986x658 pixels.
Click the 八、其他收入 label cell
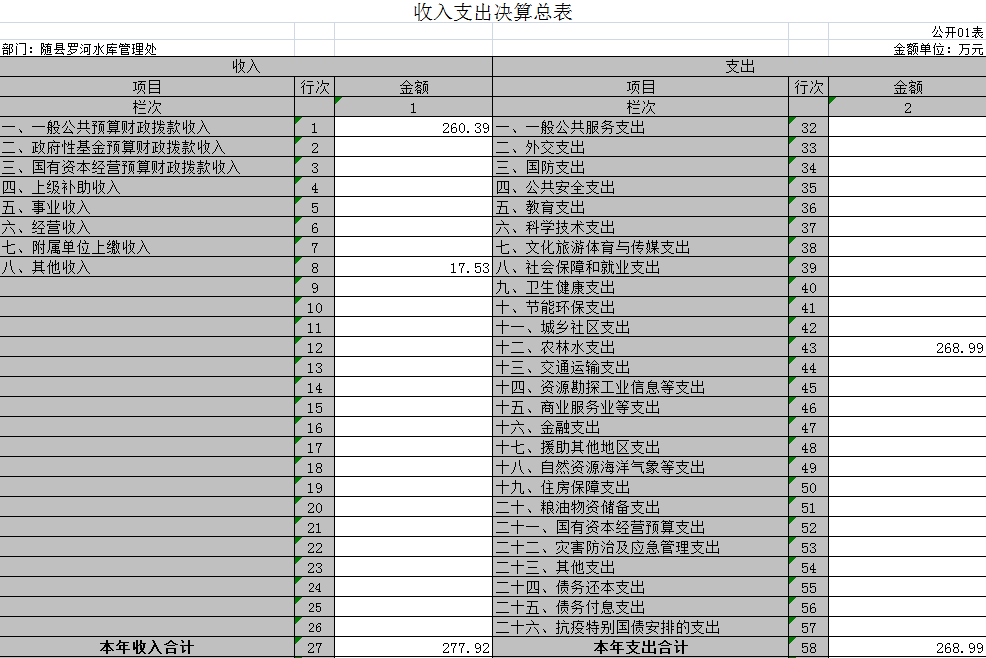[x=147, y=268]
